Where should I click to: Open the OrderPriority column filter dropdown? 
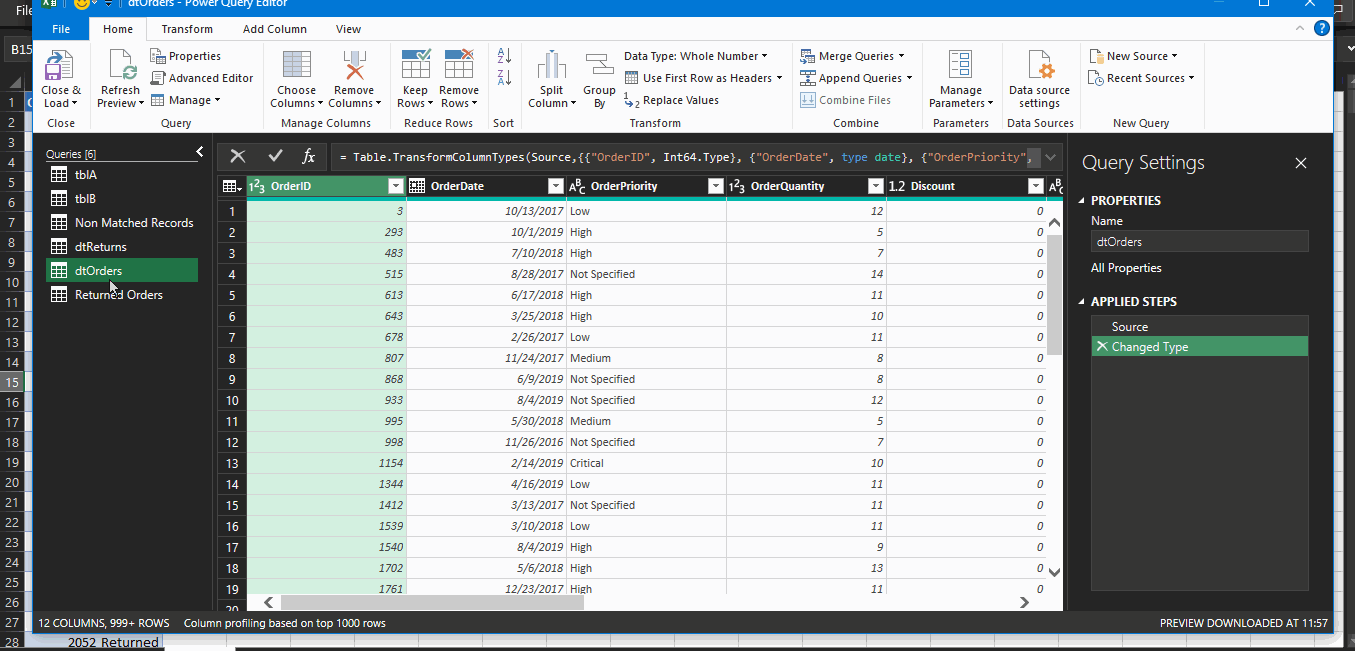click(715, 186)
